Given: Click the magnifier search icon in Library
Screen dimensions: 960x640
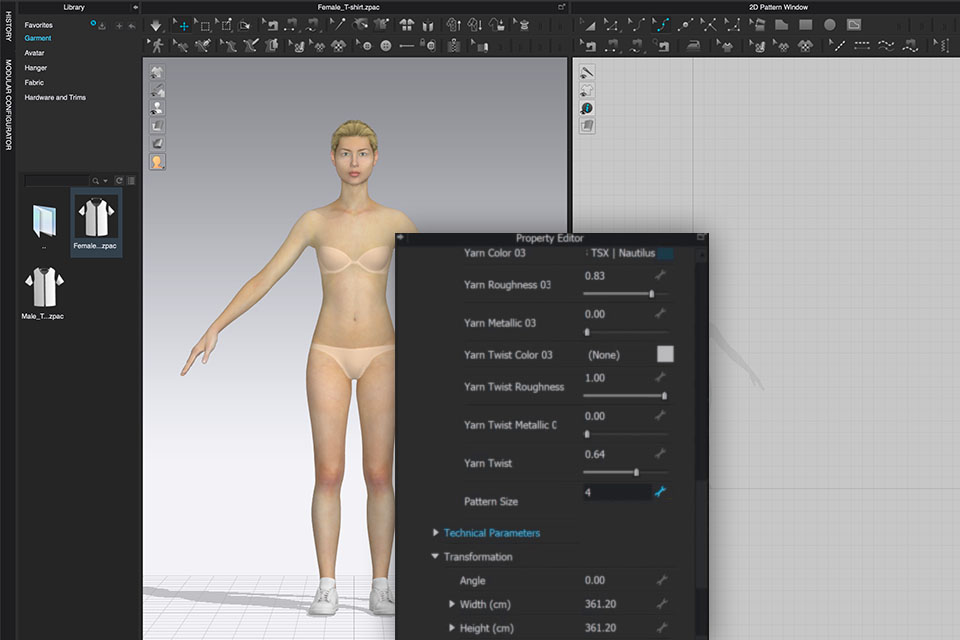Looking at the screenshot, I should pos(95,181).
